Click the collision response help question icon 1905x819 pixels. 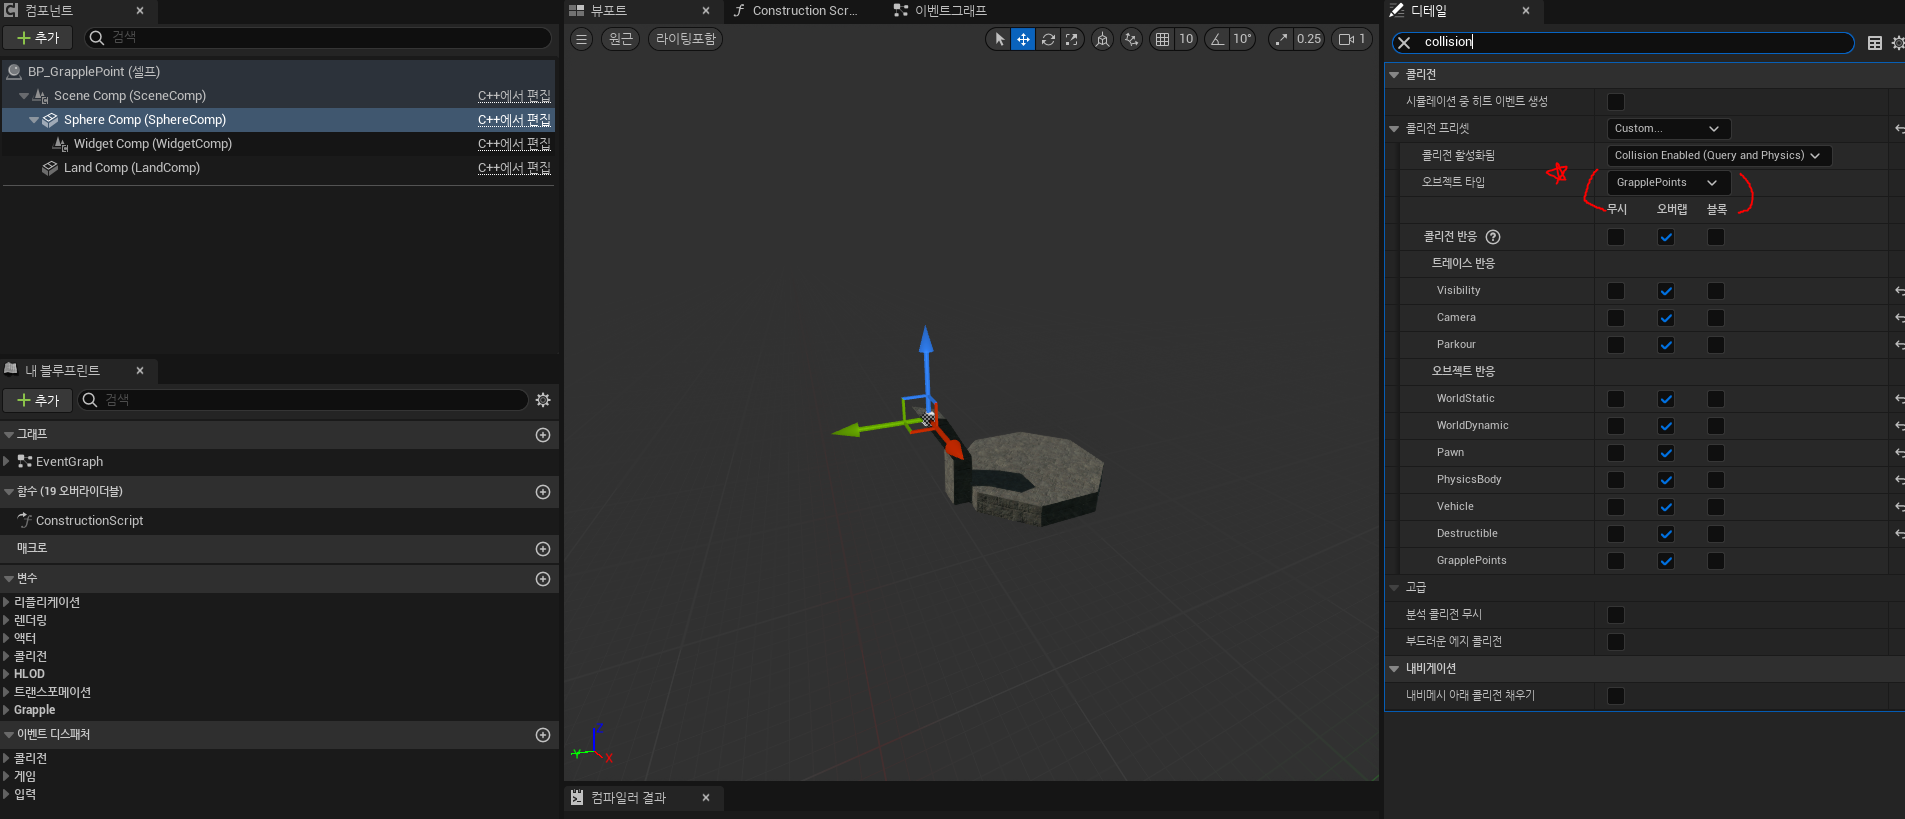coord(1493,237)
